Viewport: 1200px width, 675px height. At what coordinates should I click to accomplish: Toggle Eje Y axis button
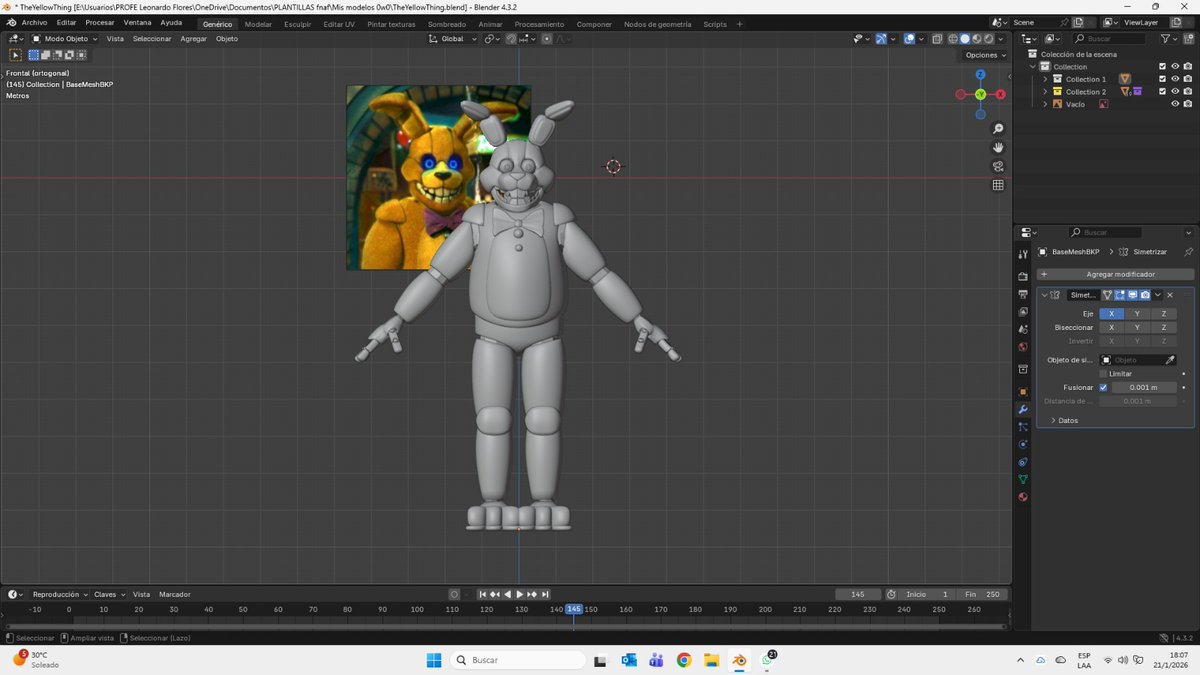tap(1137, 314)
